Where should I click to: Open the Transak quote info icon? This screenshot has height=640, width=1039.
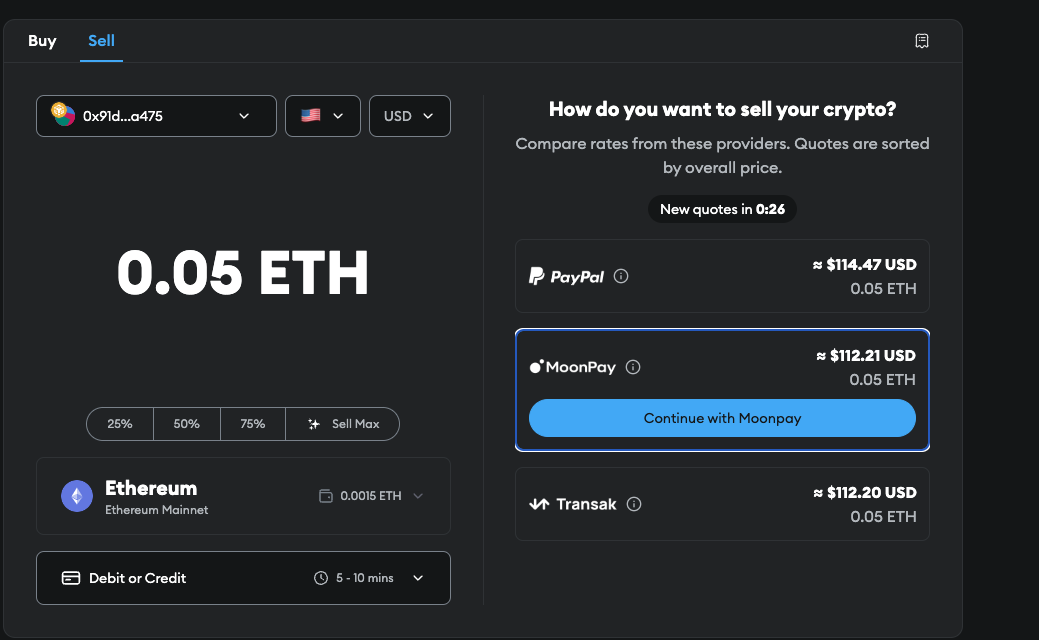point(635,504)
